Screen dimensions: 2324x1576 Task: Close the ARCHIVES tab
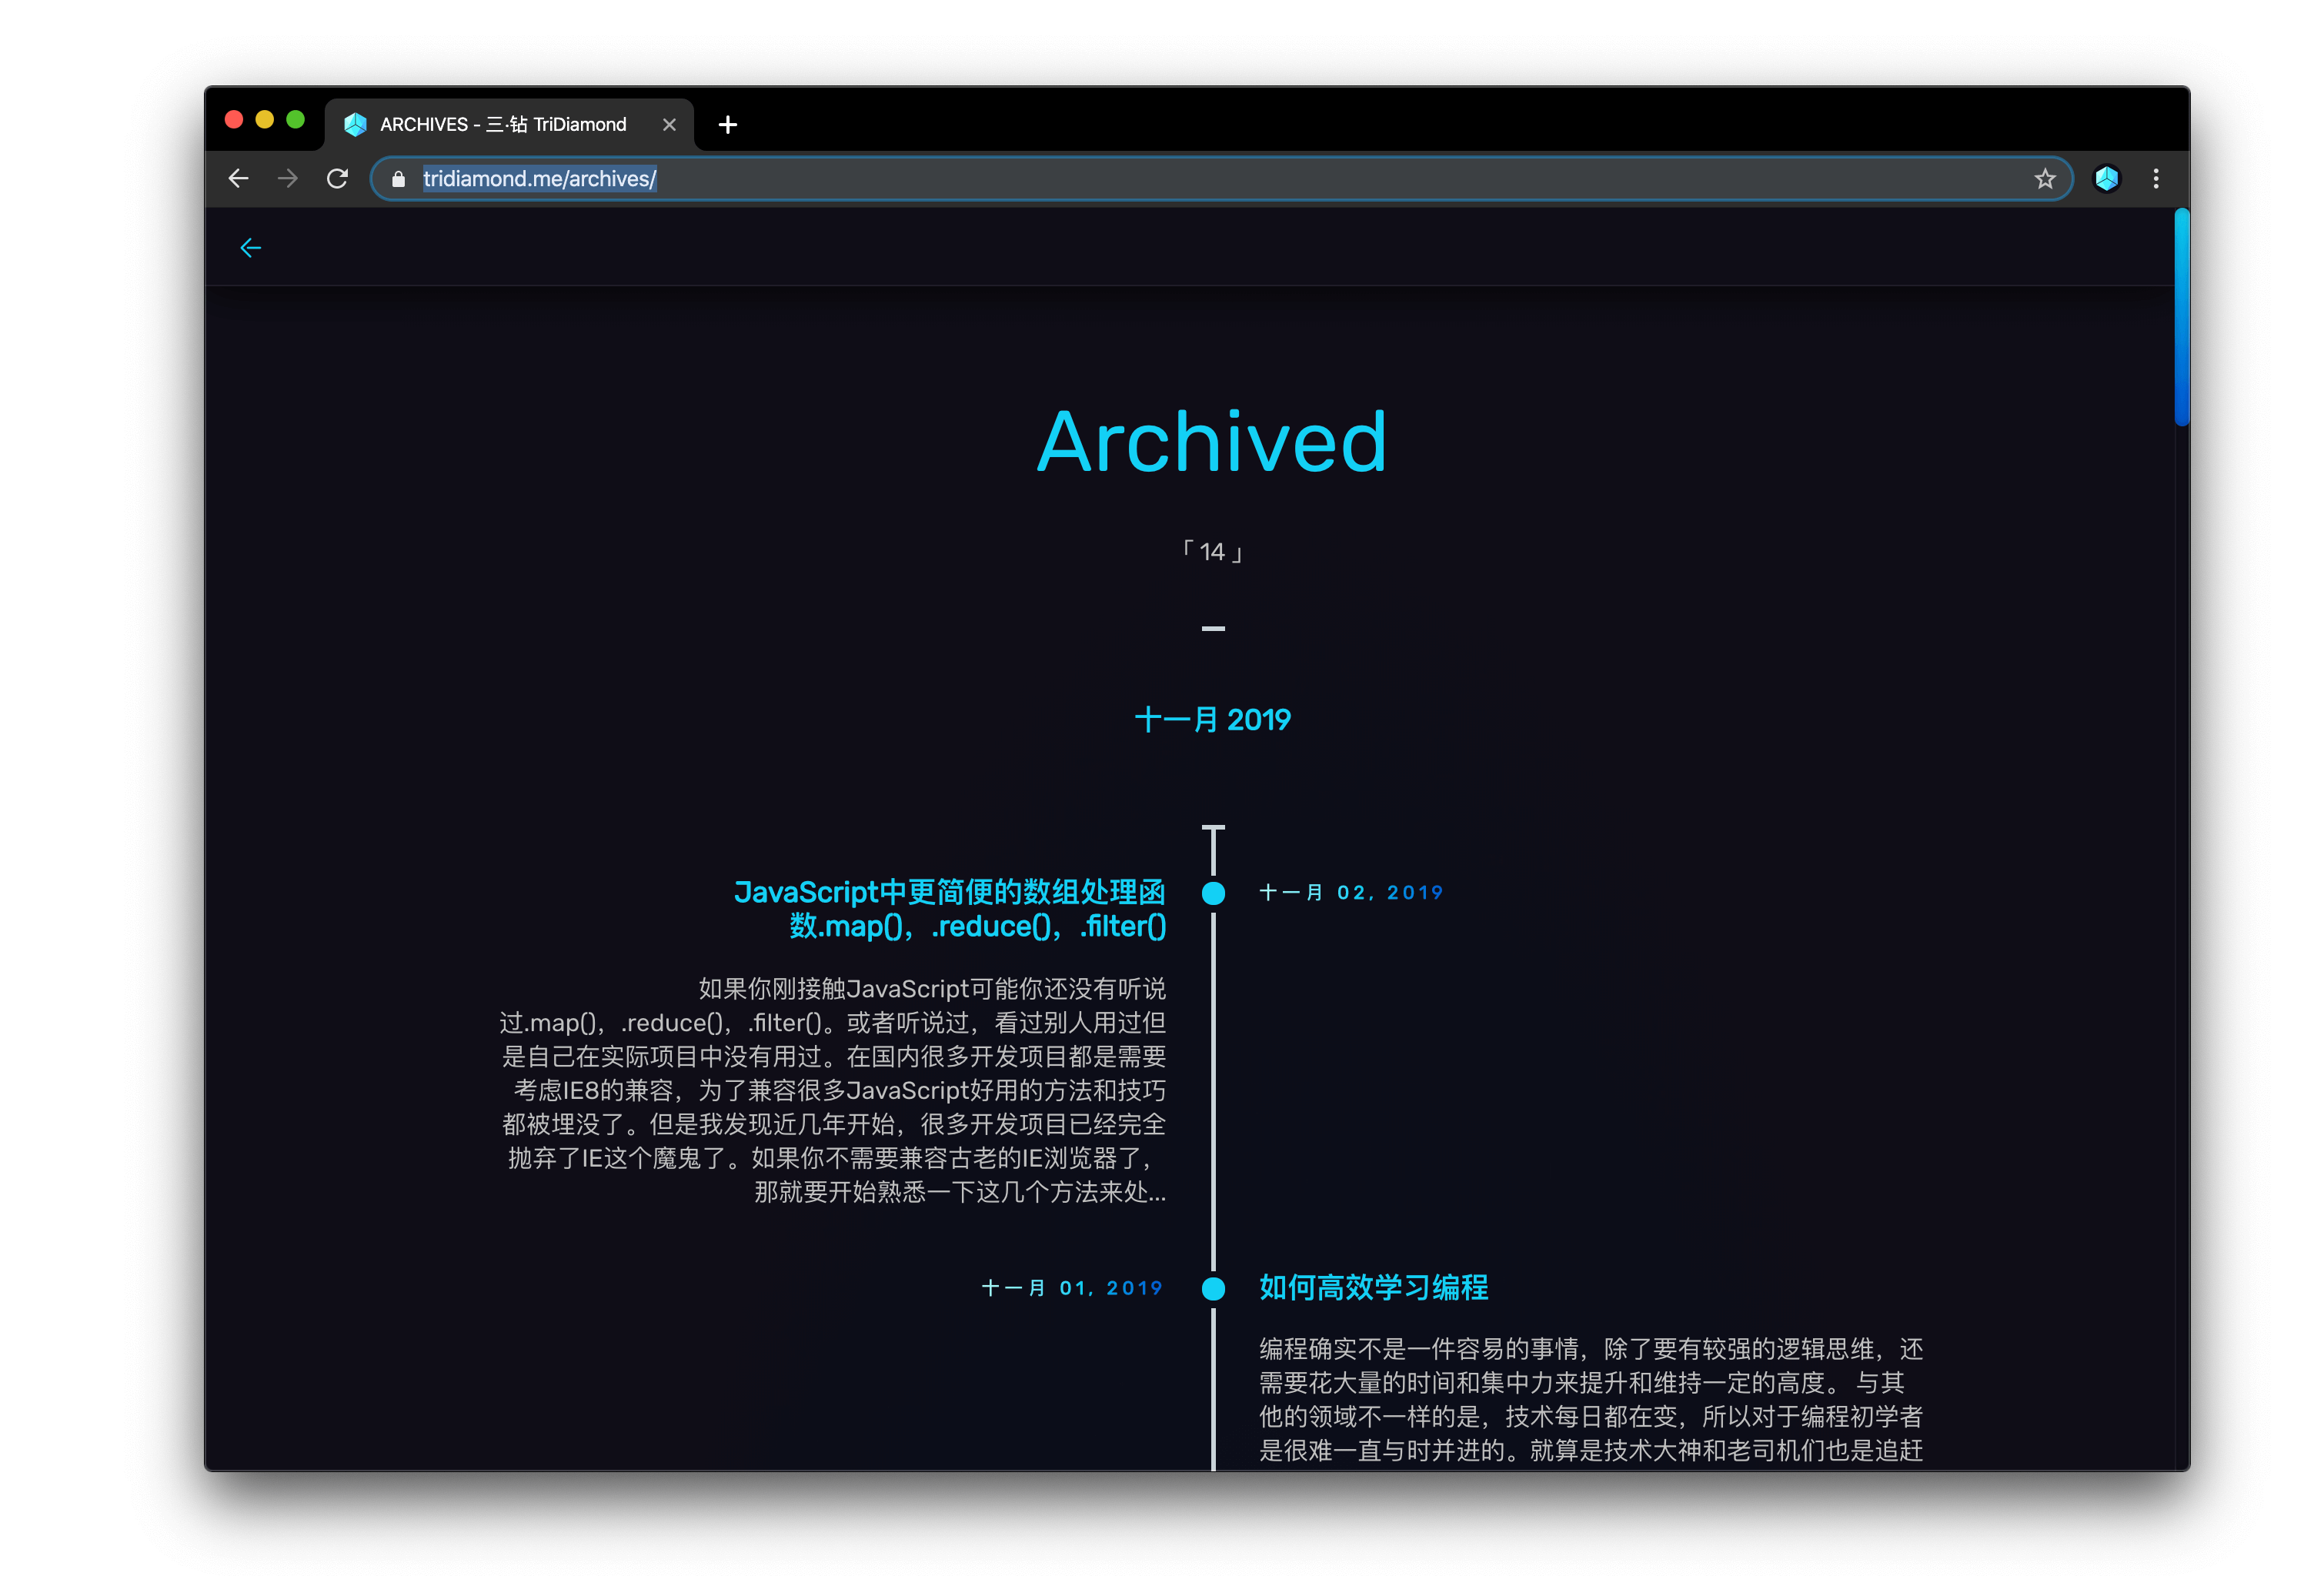669,125
